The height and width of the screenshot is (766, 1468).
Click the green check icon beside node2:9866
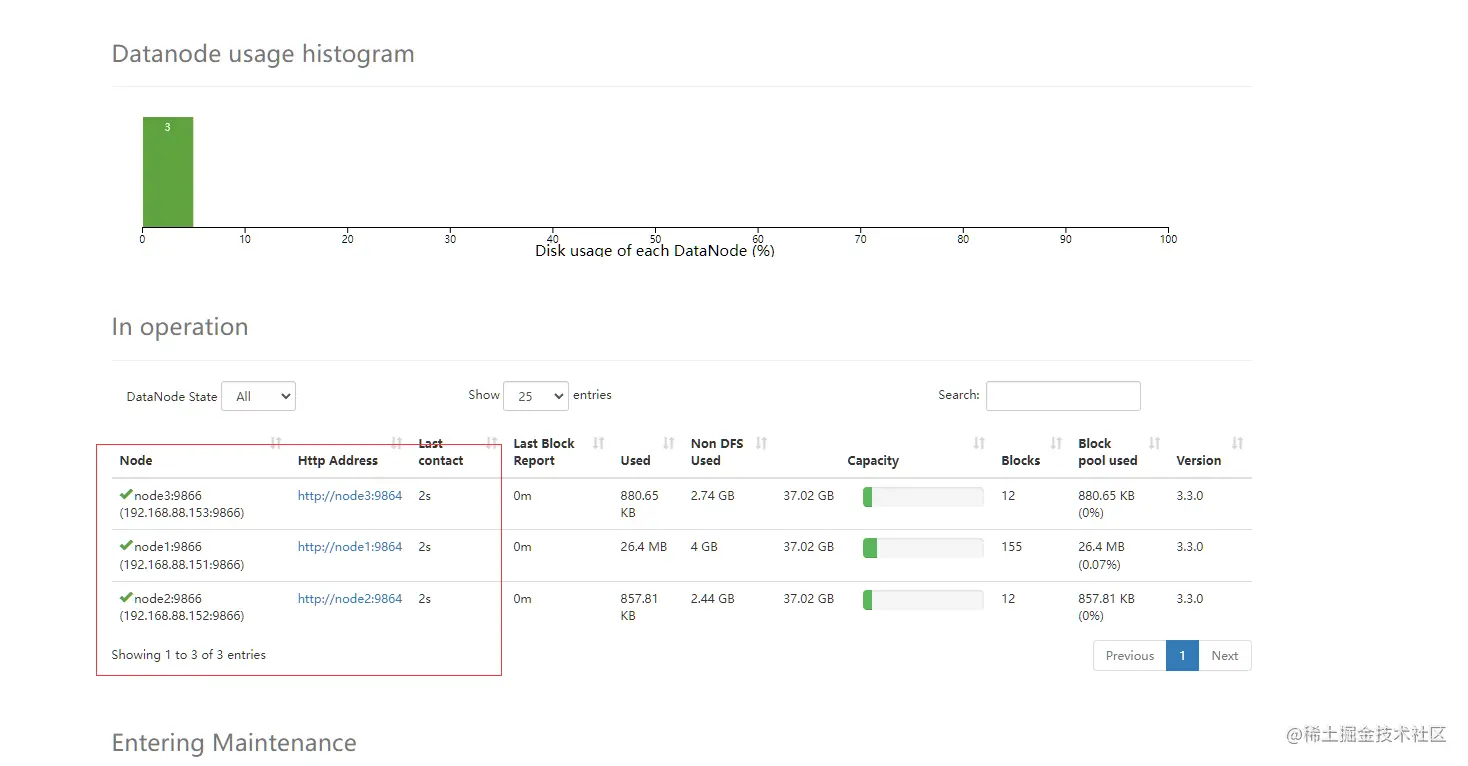click(x=126, y=598)
